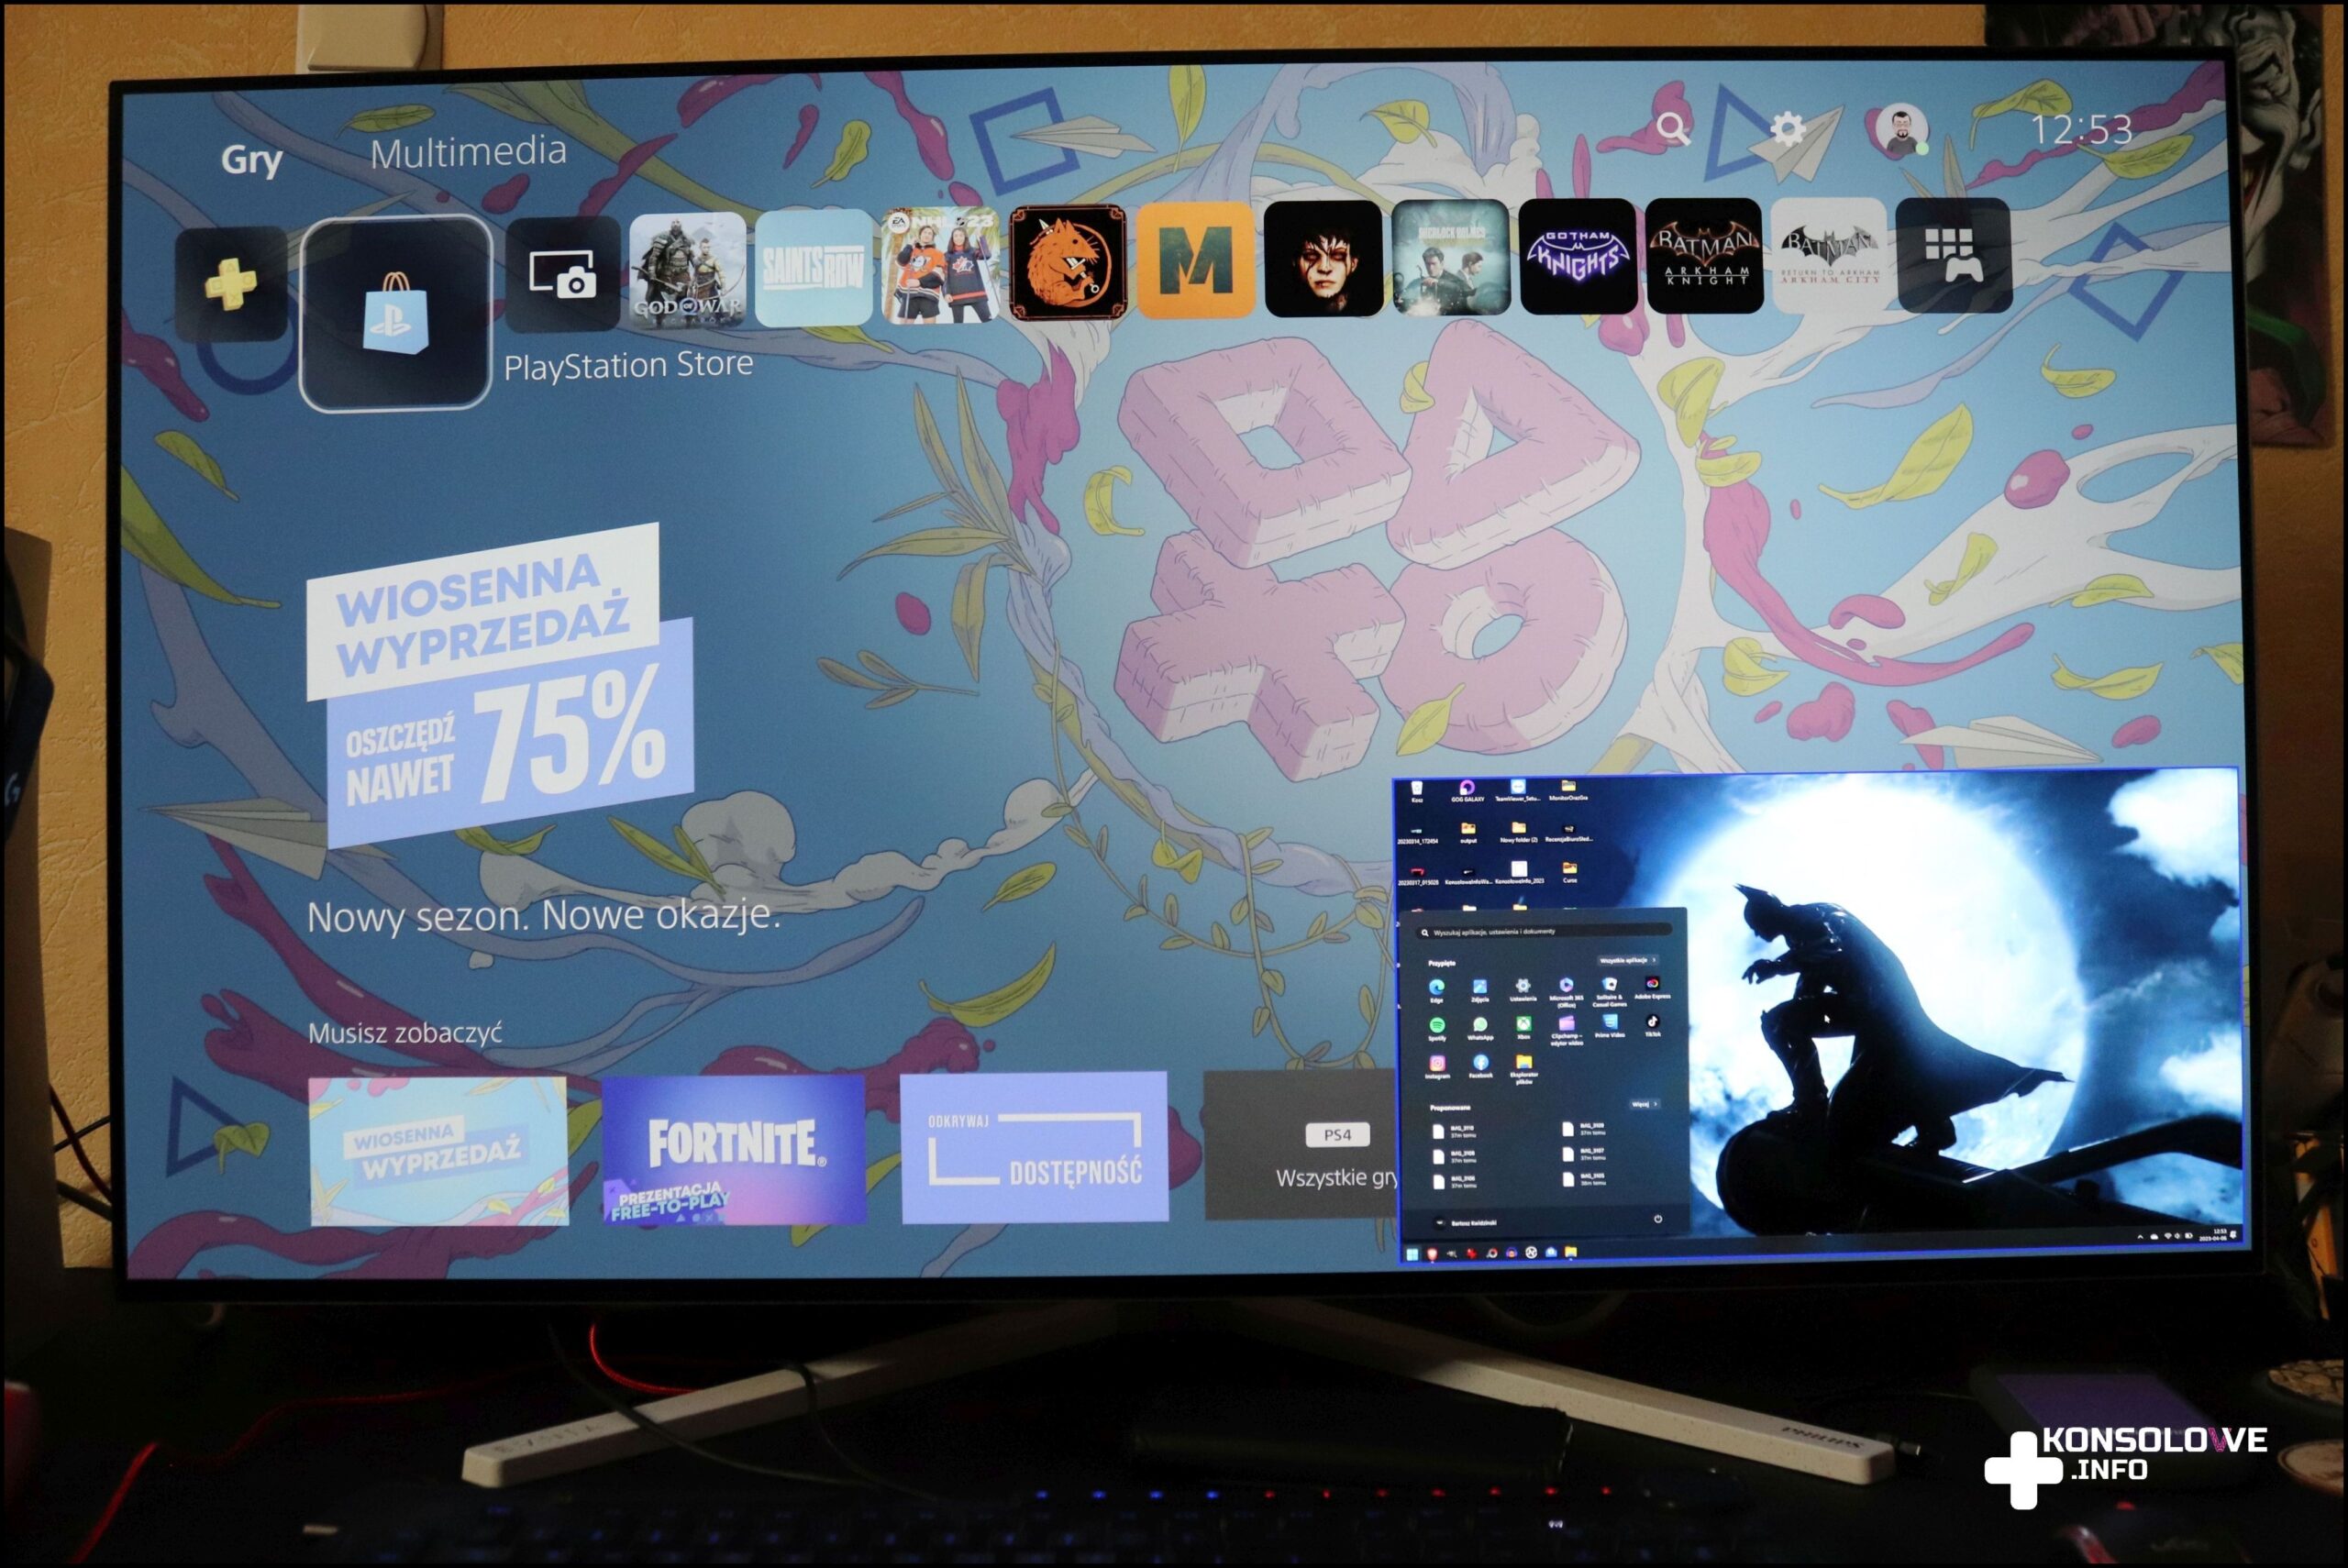
Task: Launch God of War Ragnarök tile
Action: (688, 270)
